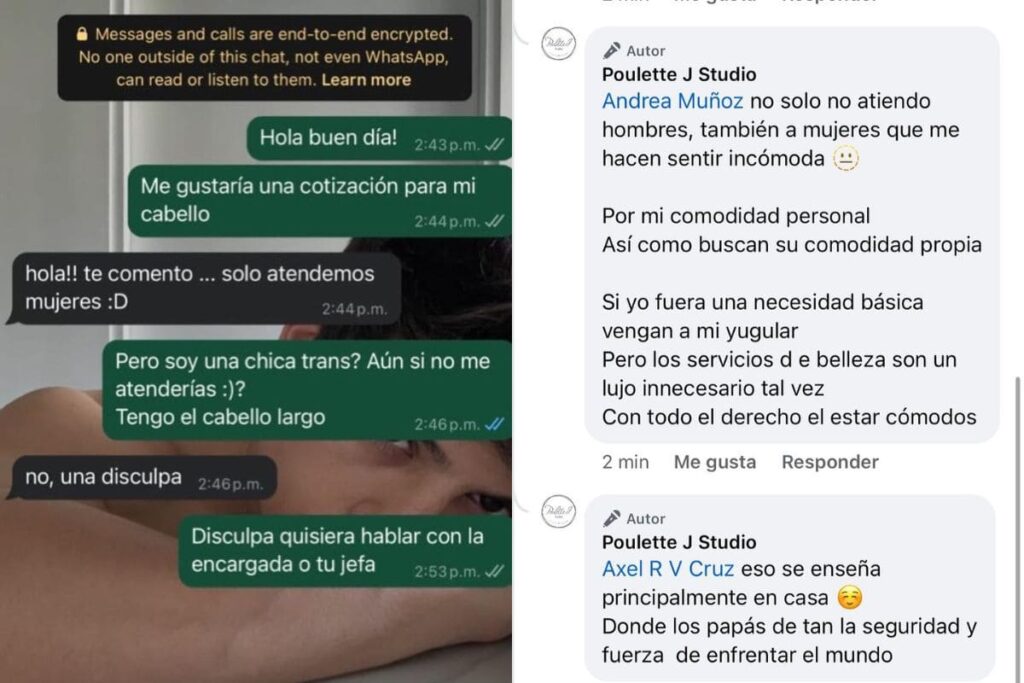
Task: Open Axel R V Cruz's profile mention
Action: (x=667, y=569)
